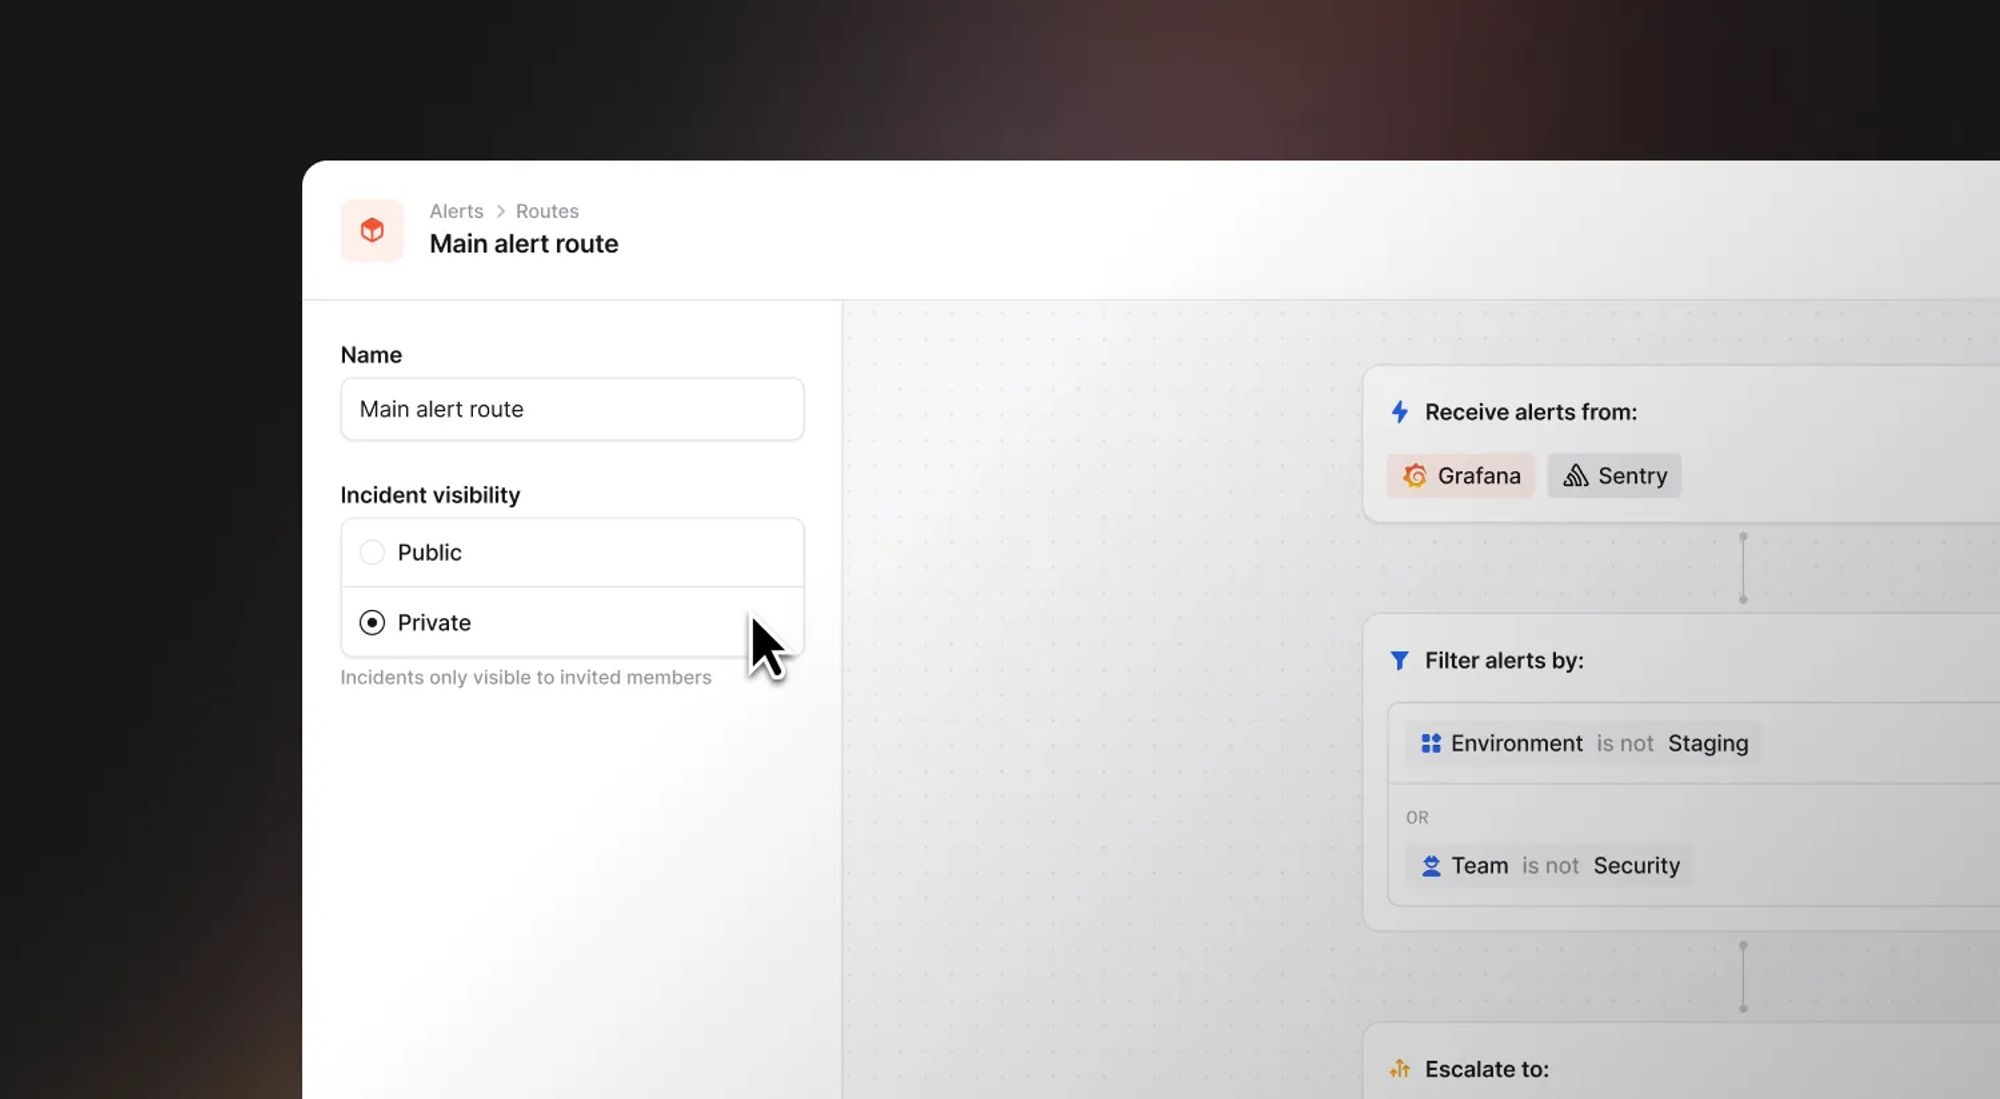Click the Environment grid icon
Image resolution: width=2000 pixels, height=1099 pixels.
coord(1431,743)
